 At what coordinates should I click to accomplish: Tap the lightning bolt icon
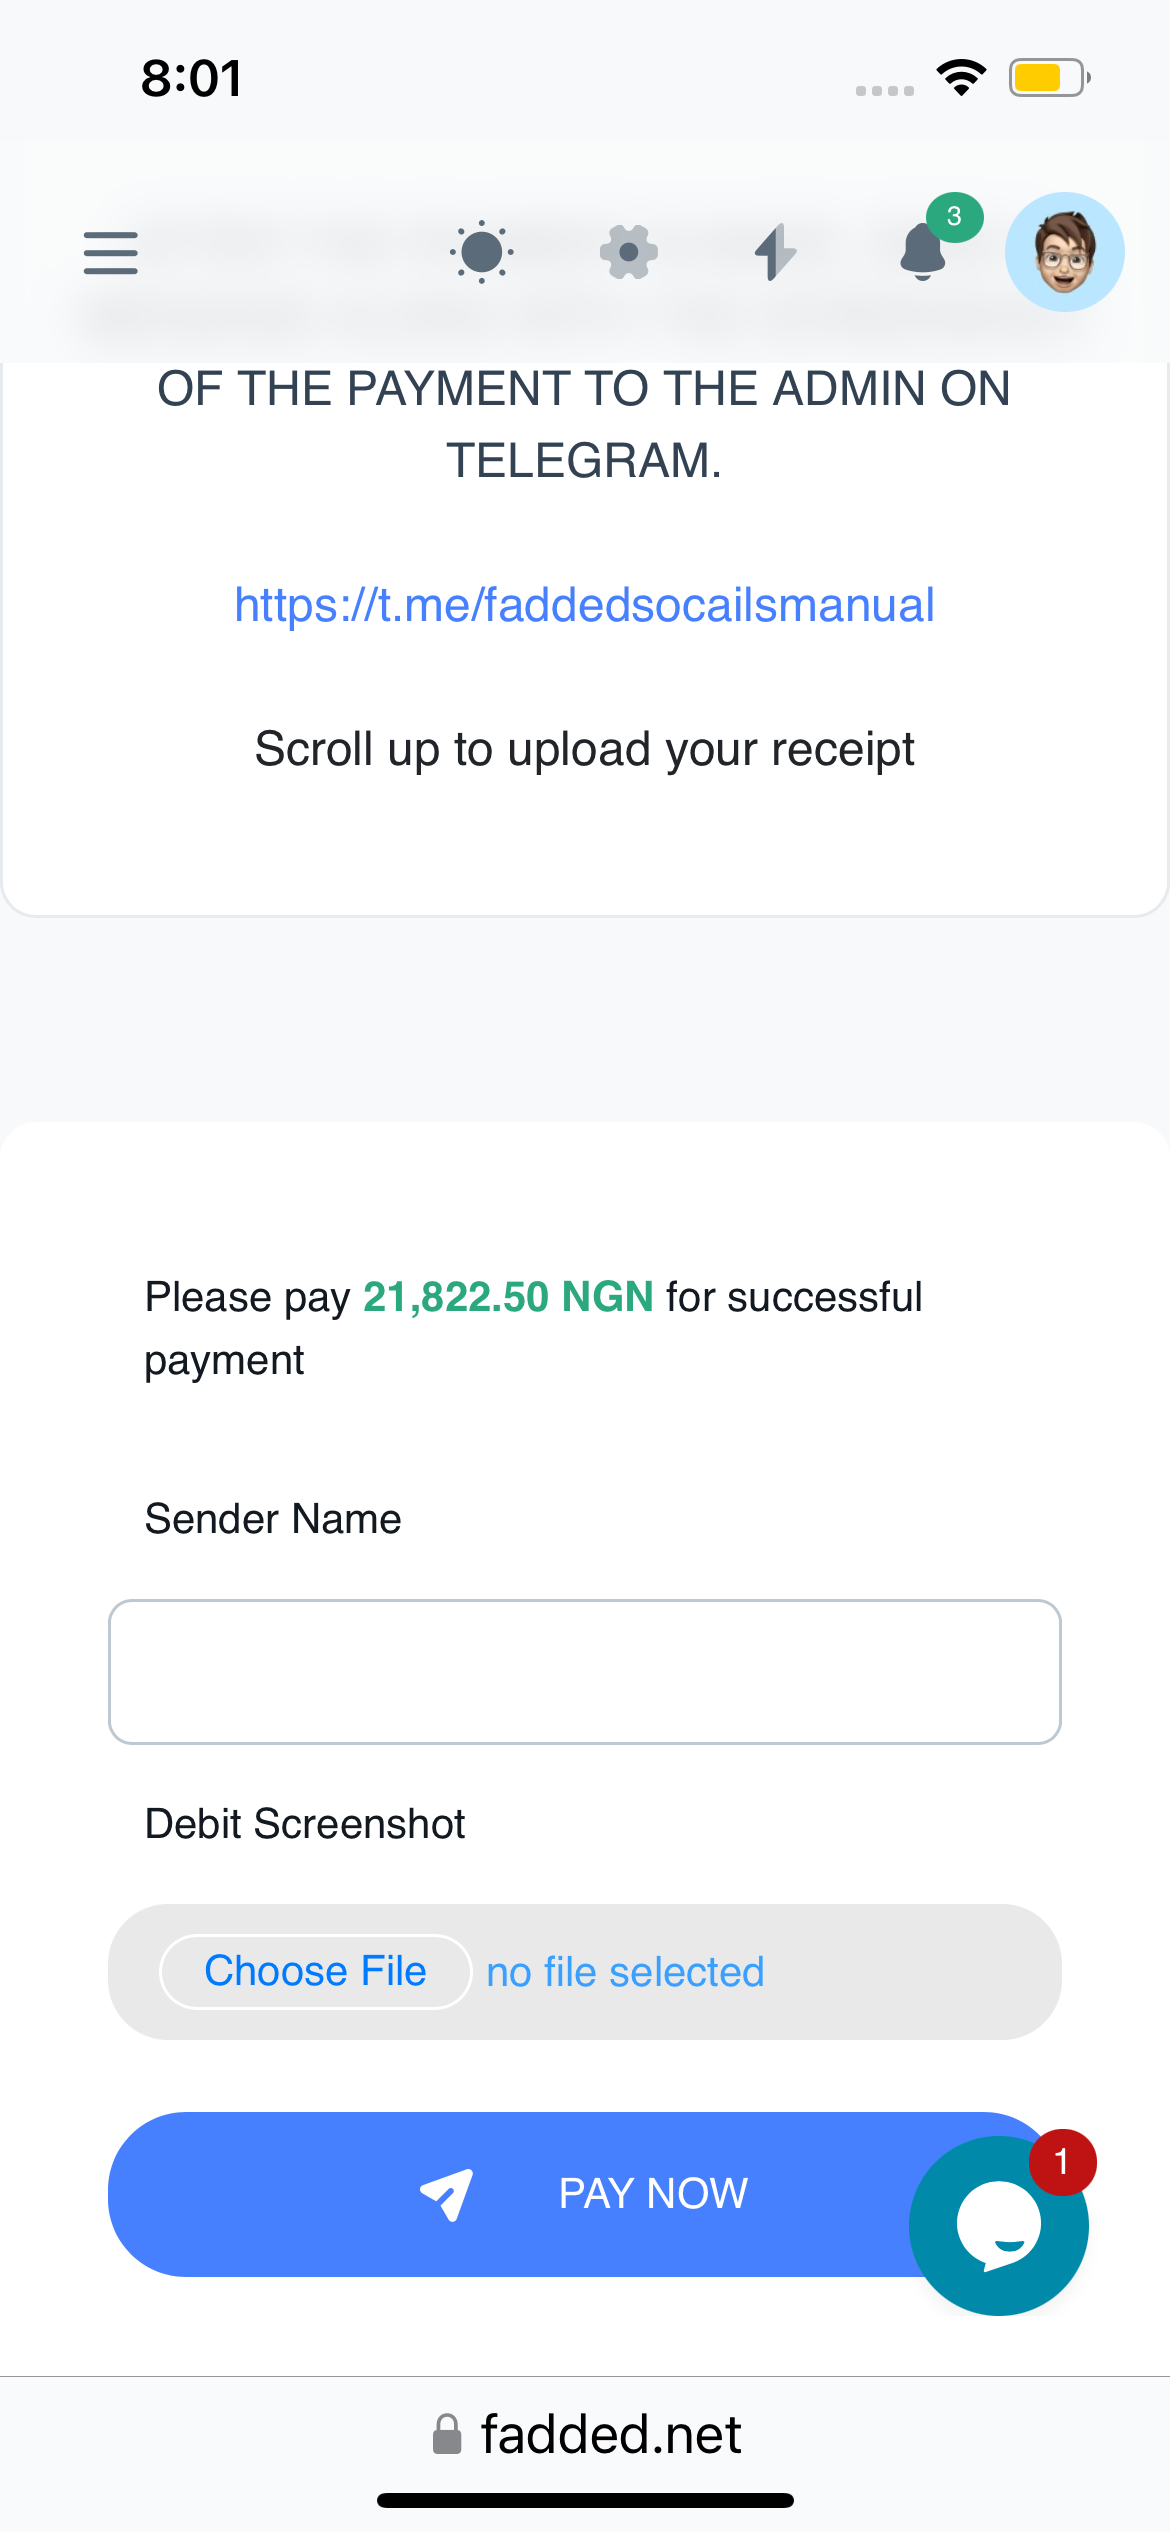pyautogui.click(x=775, y=252)
